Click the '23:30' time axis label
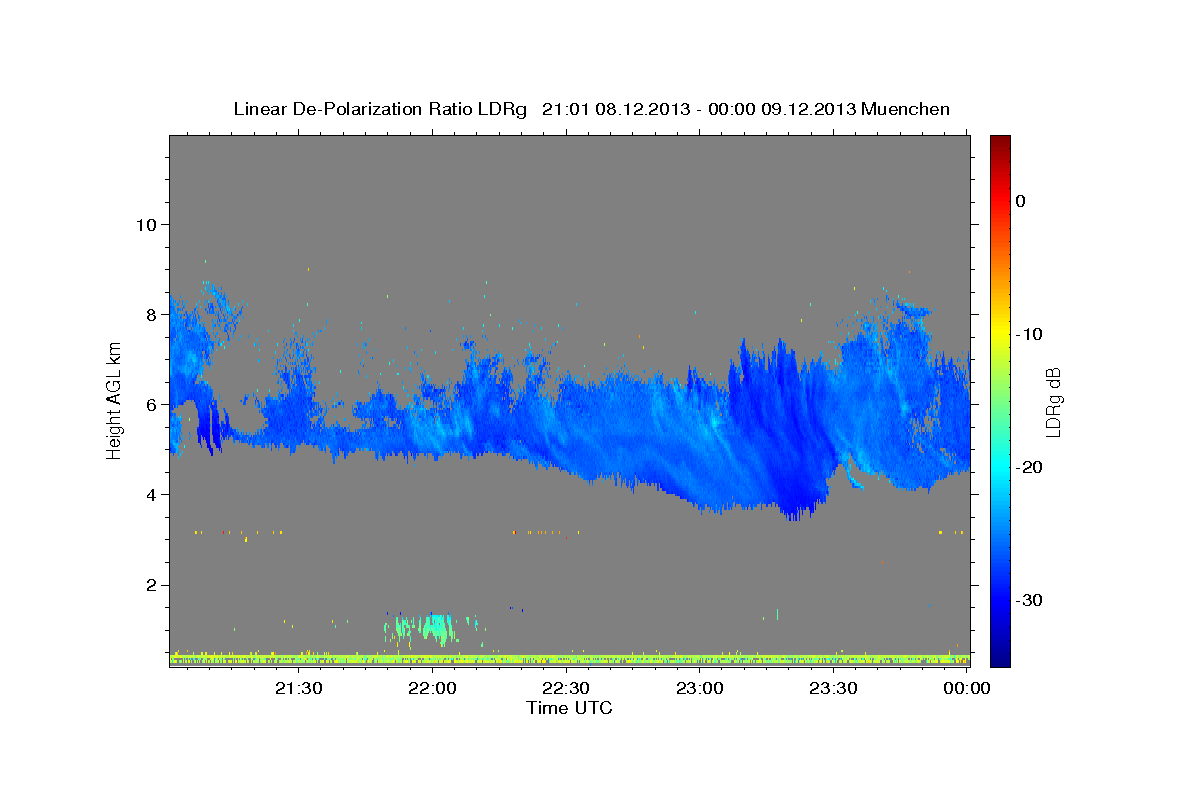1200x800 pixels. (x=833, y=688)
